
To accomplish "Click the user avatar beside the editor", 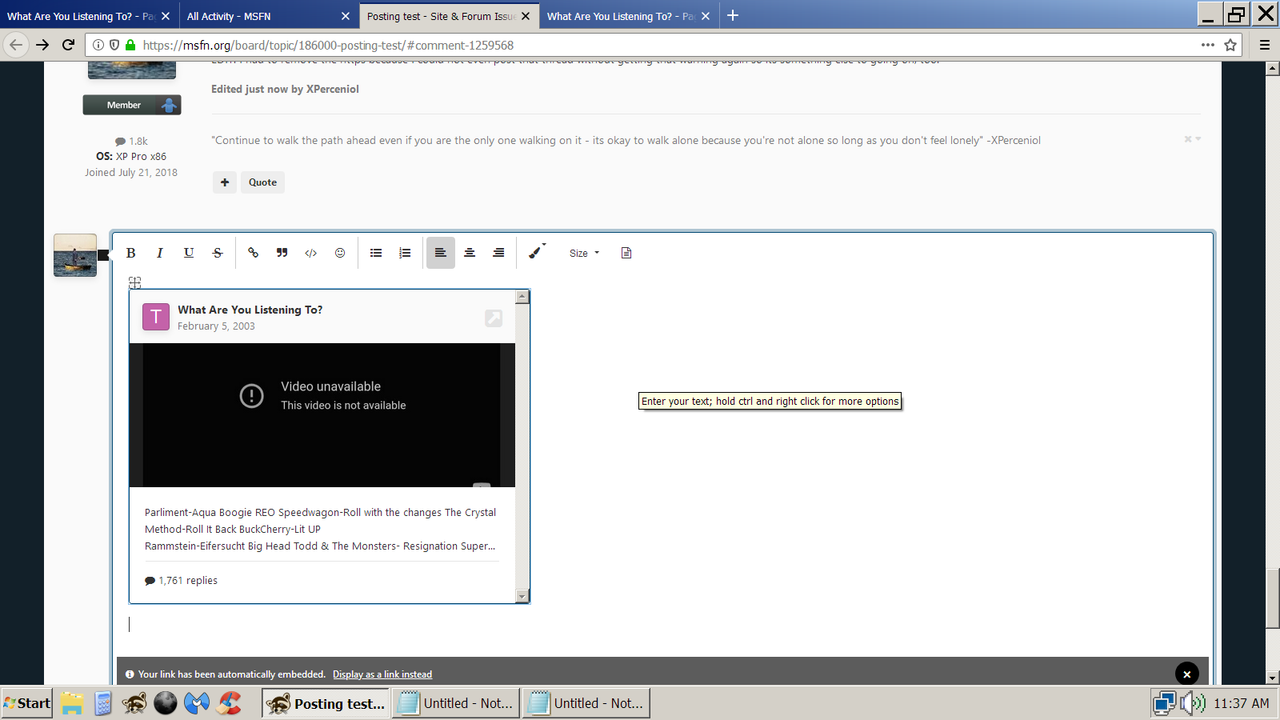I will 75,256.
